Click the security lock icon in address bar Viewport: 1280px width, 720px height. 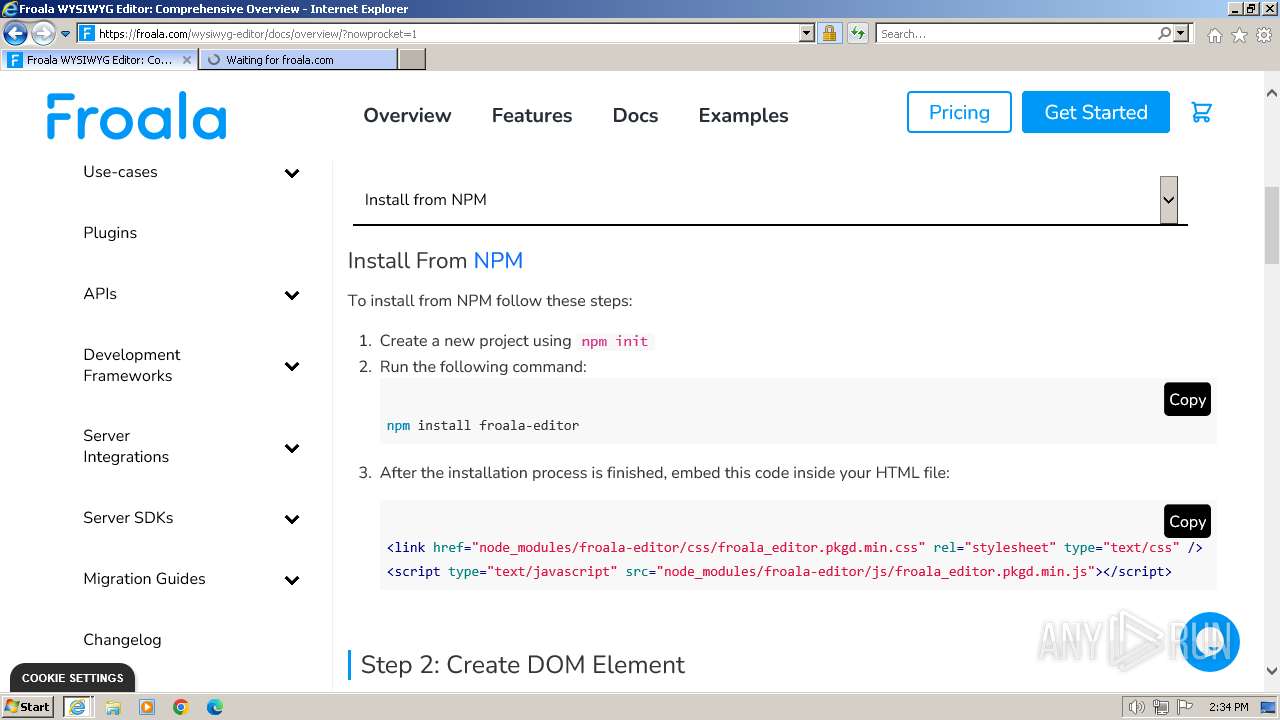(829, 33)
